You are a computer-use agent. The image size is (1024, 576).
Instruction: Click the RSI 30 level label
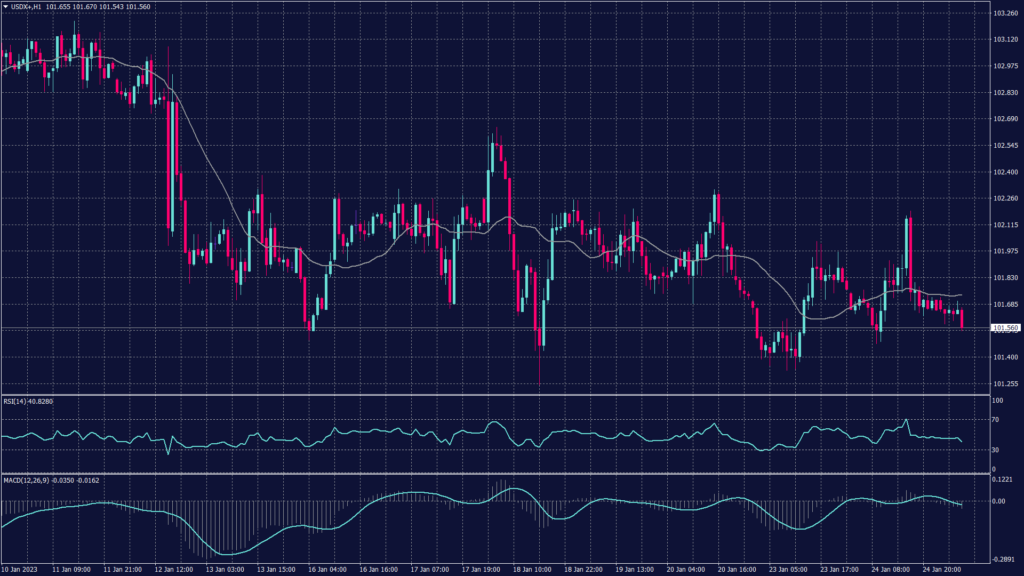[996, 450]
